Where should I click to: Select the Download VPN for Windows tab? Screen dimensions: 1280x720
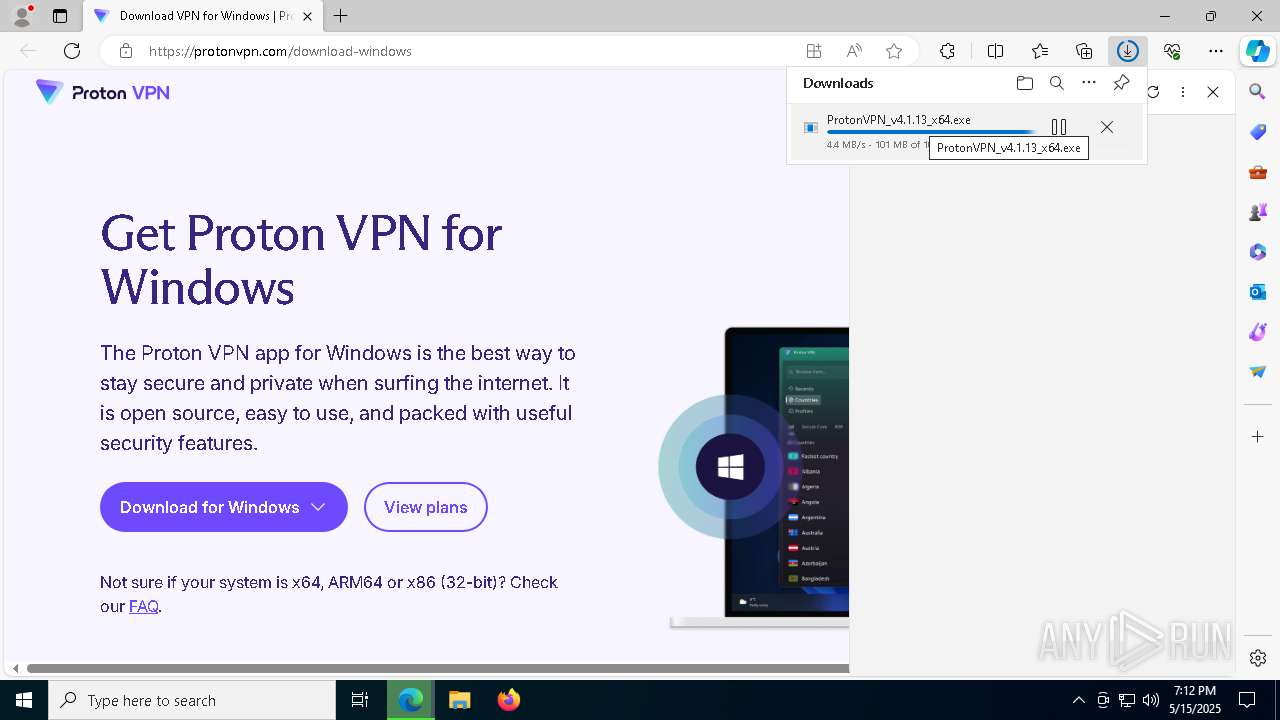pyautogui.click(x=203, y=16)
